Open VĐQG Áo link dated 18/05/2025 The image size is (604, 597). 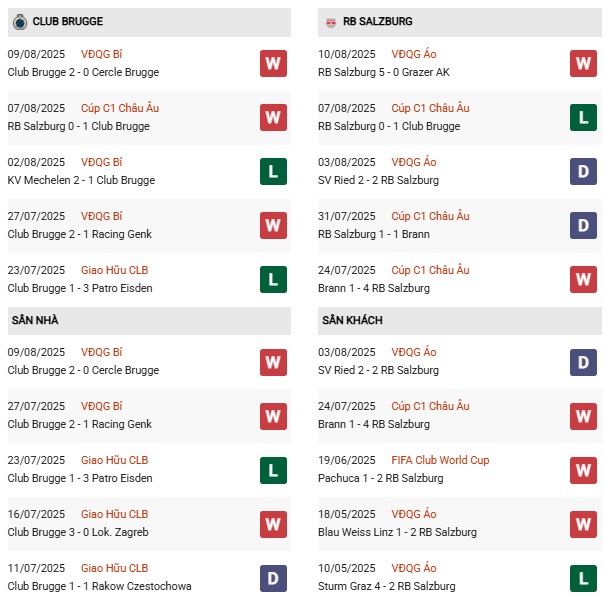(414, 514)
